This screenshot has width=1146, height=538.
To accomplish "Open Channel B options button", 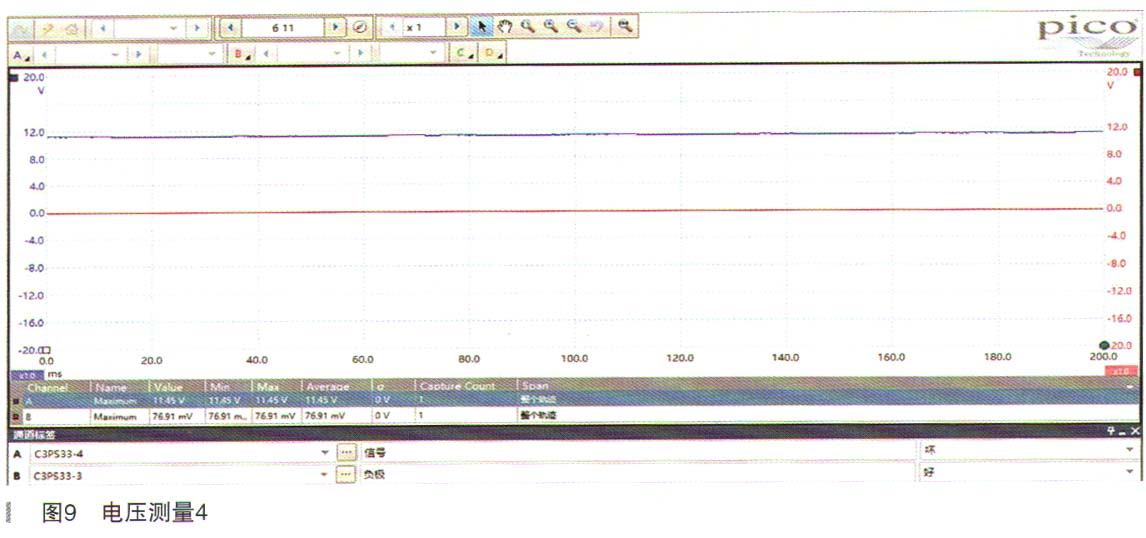I will 240,55.
